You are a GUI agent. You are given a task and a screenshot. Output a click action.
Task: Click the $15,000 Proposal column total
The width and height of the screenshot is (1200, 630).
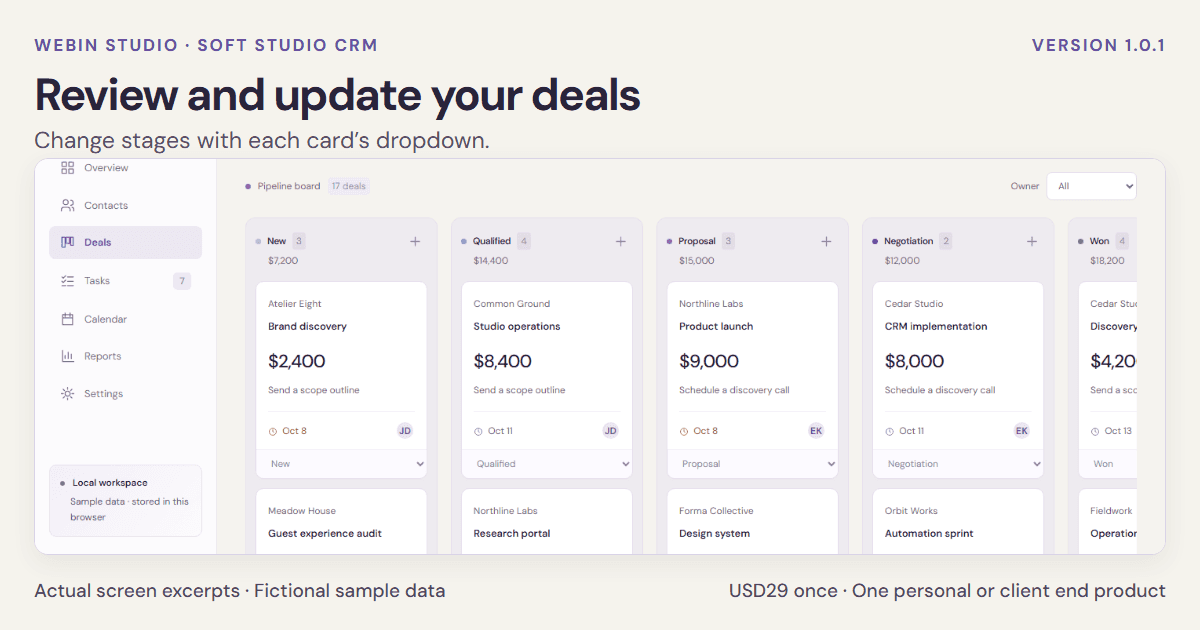point(697,261)
